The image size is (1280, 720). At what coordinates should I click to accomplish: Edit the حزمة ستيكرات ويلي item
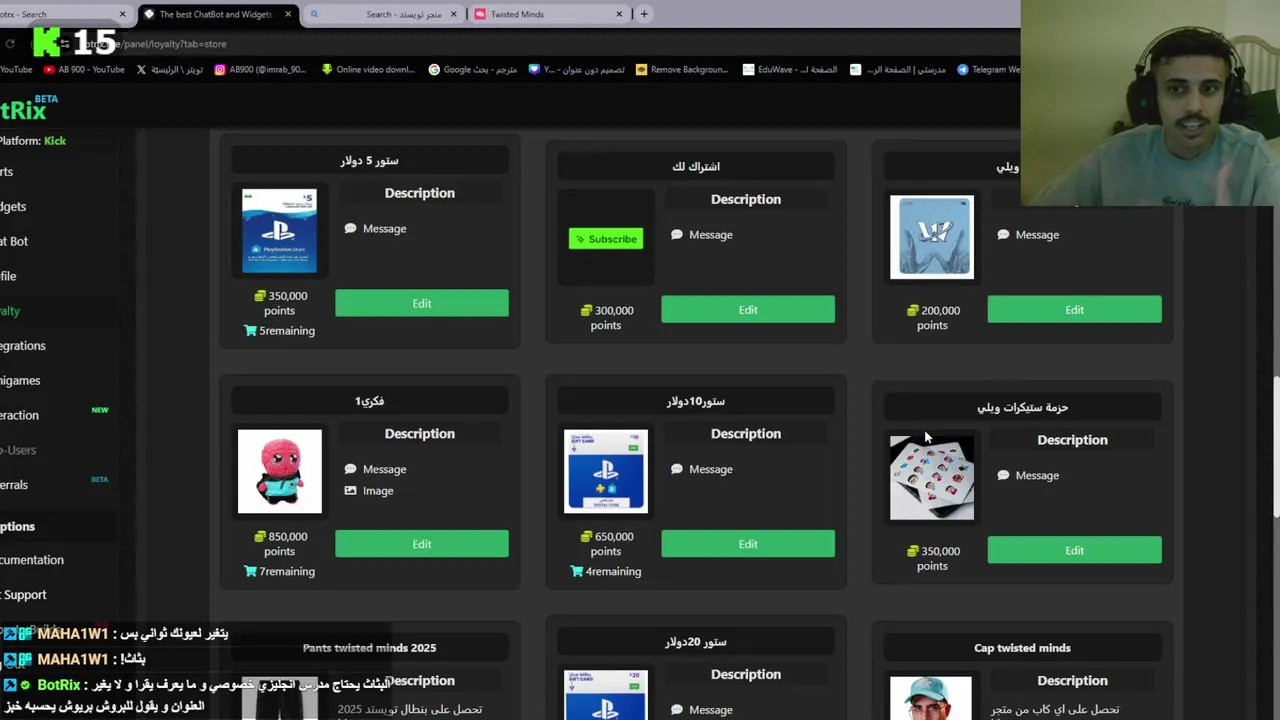(x=1074, y=550)
